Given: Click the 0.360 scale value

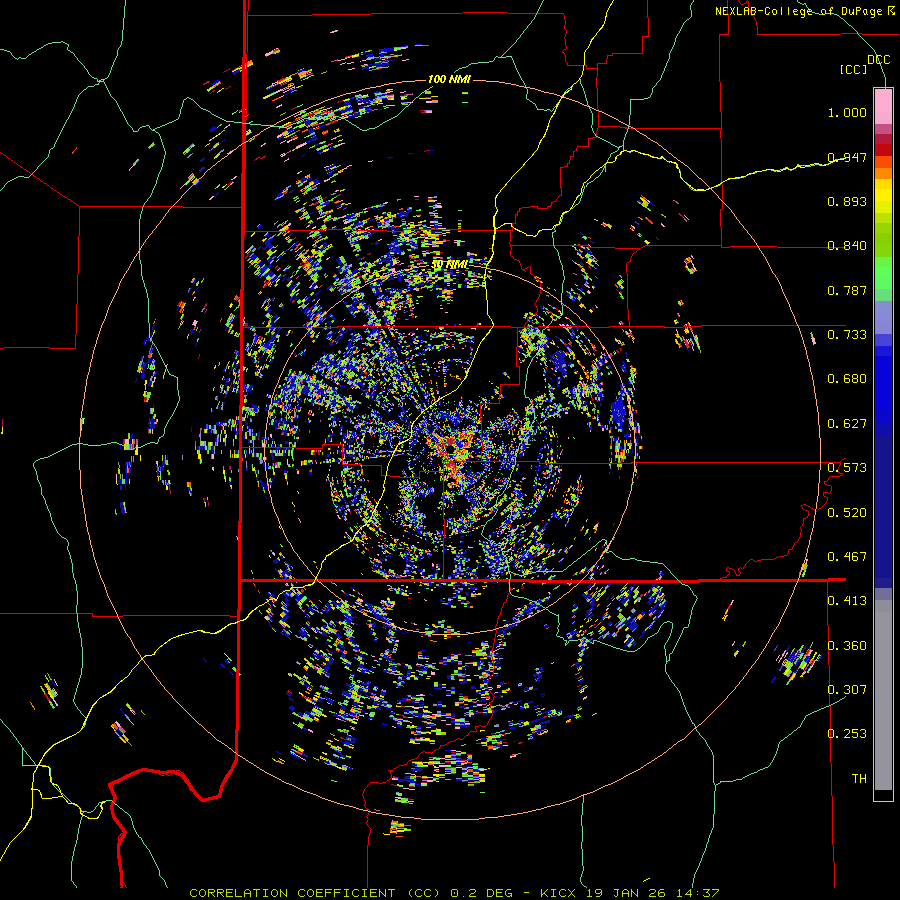Looking at the screenshot, I should 847,646.
